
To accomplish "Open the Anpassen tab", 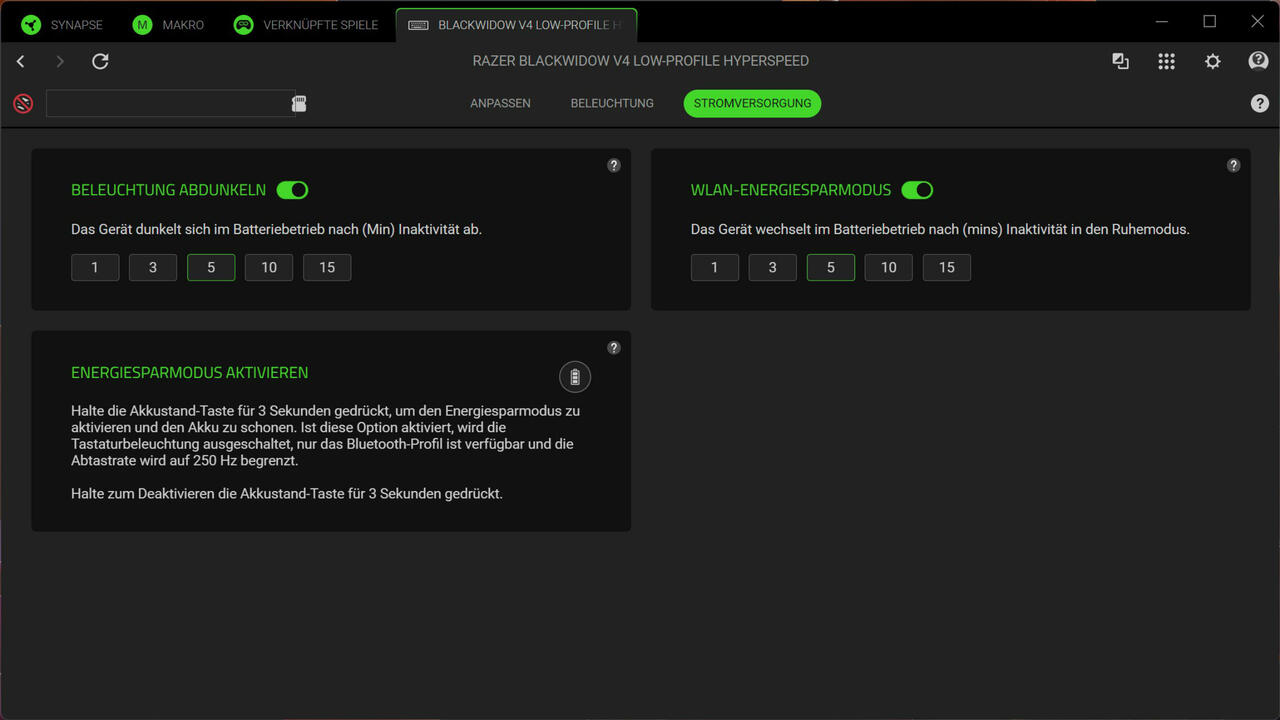I will pyautogui.click(x=500, y=104).
